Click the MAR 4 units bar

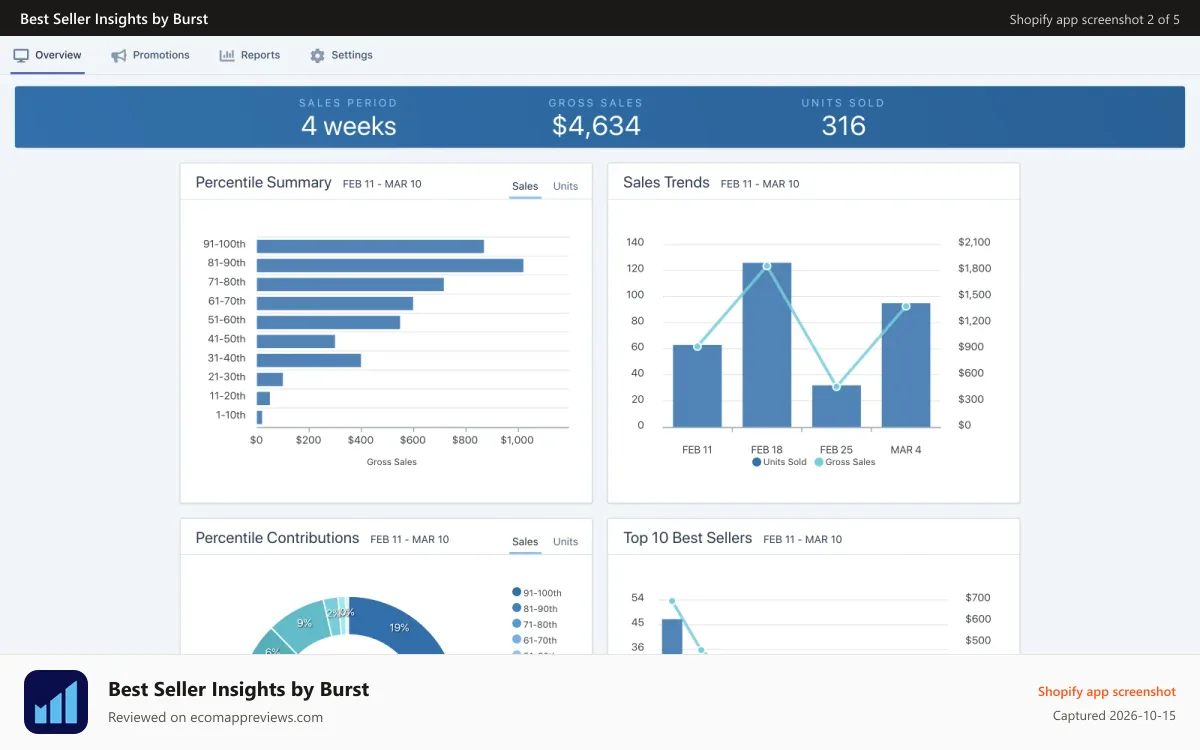point(906,365)
